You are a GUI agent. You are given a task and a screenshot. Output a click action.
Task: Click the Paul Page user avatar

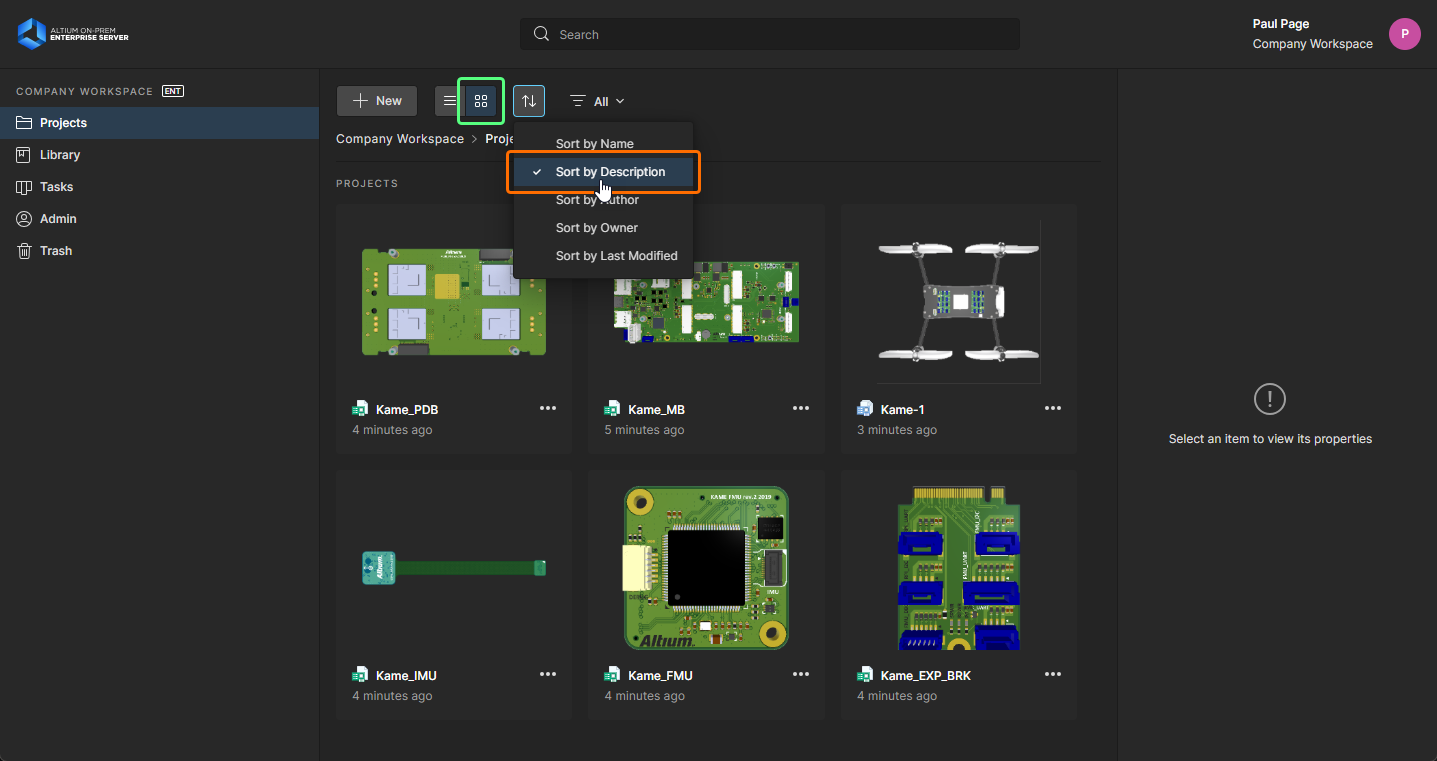click(x=1404, y=34)
